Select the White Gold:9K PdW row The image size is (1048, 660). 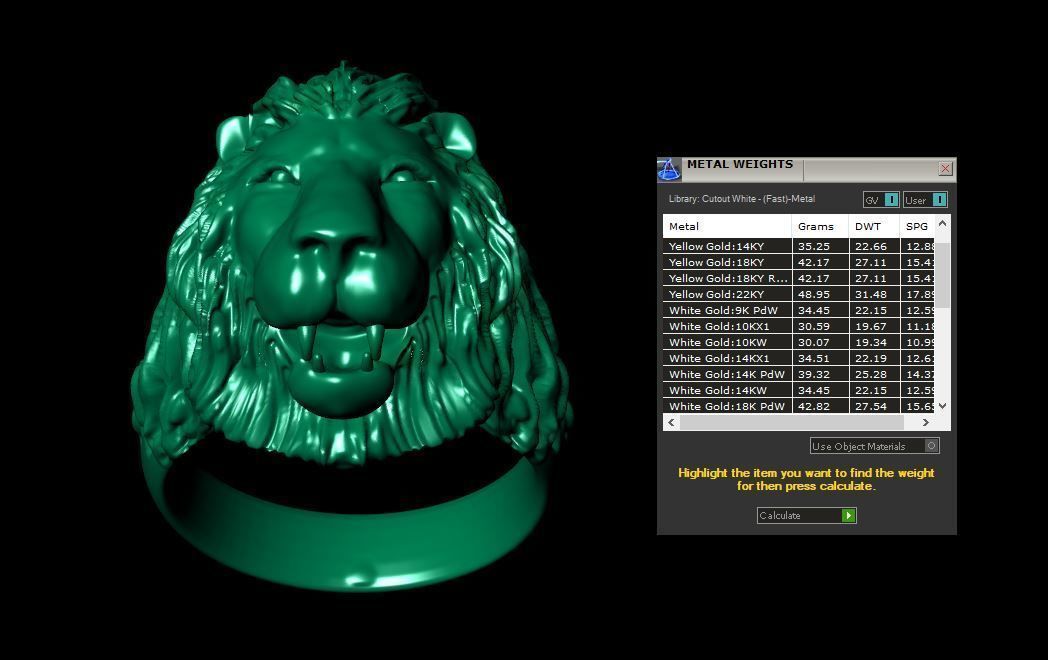[799, 310]
